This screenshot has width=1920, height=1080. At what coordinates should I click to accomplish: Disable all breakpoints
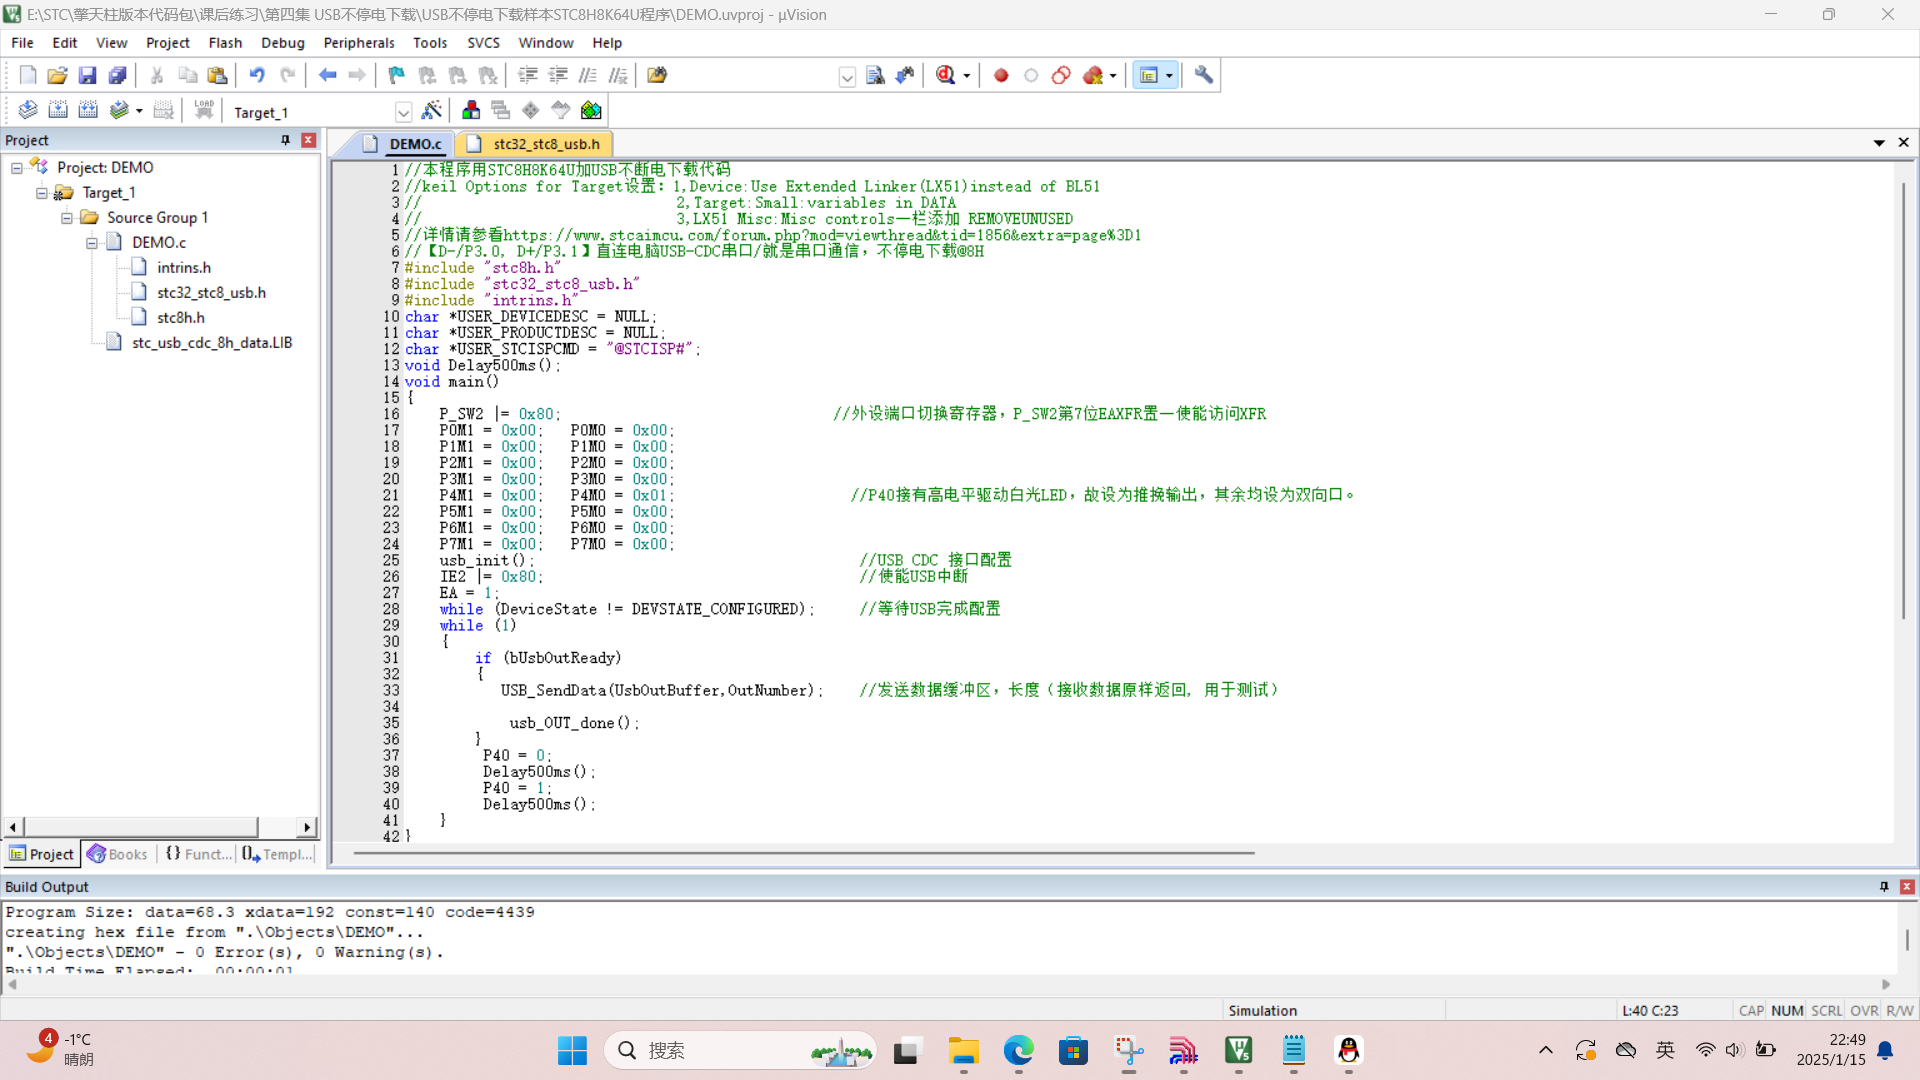pos(1061,75)
